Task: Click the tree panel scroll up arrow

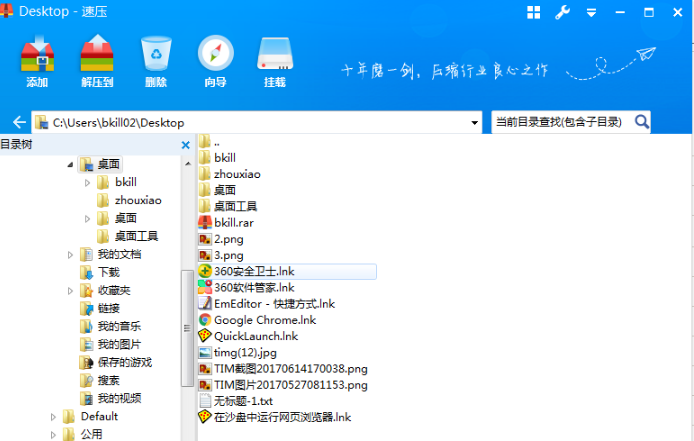Action: (x=188, y=164)
